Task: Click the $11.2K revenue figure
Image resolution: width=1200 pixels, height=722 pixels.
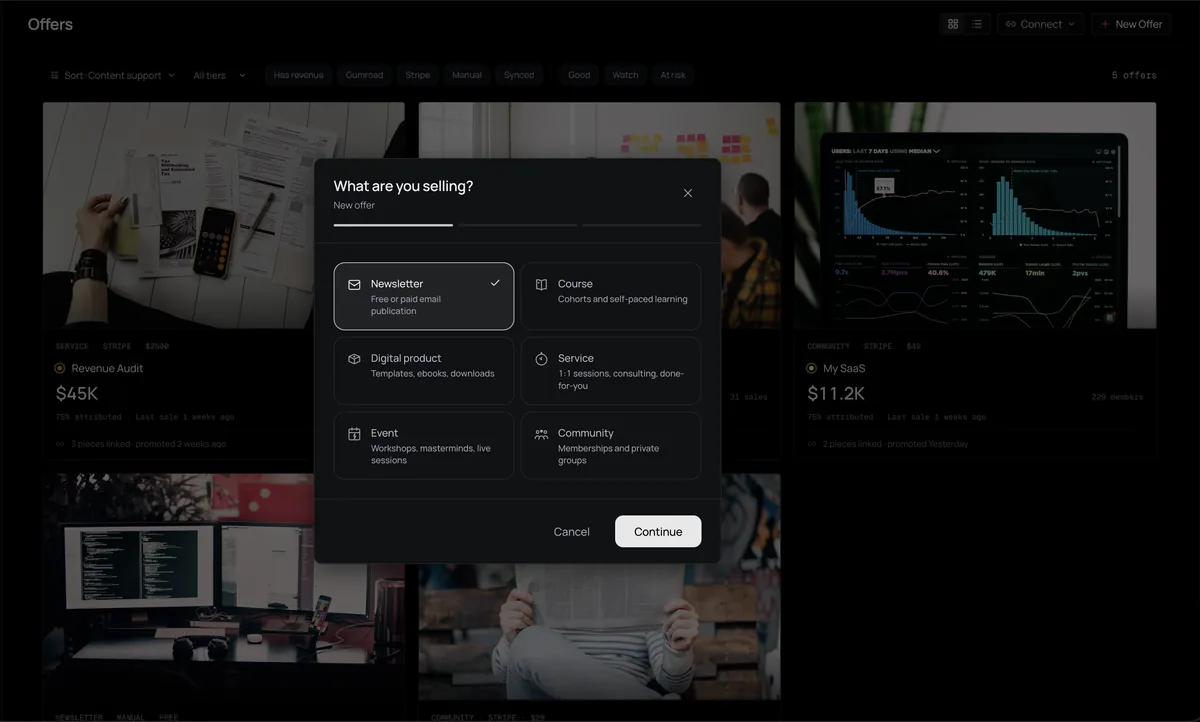Action: coord(836,394)
